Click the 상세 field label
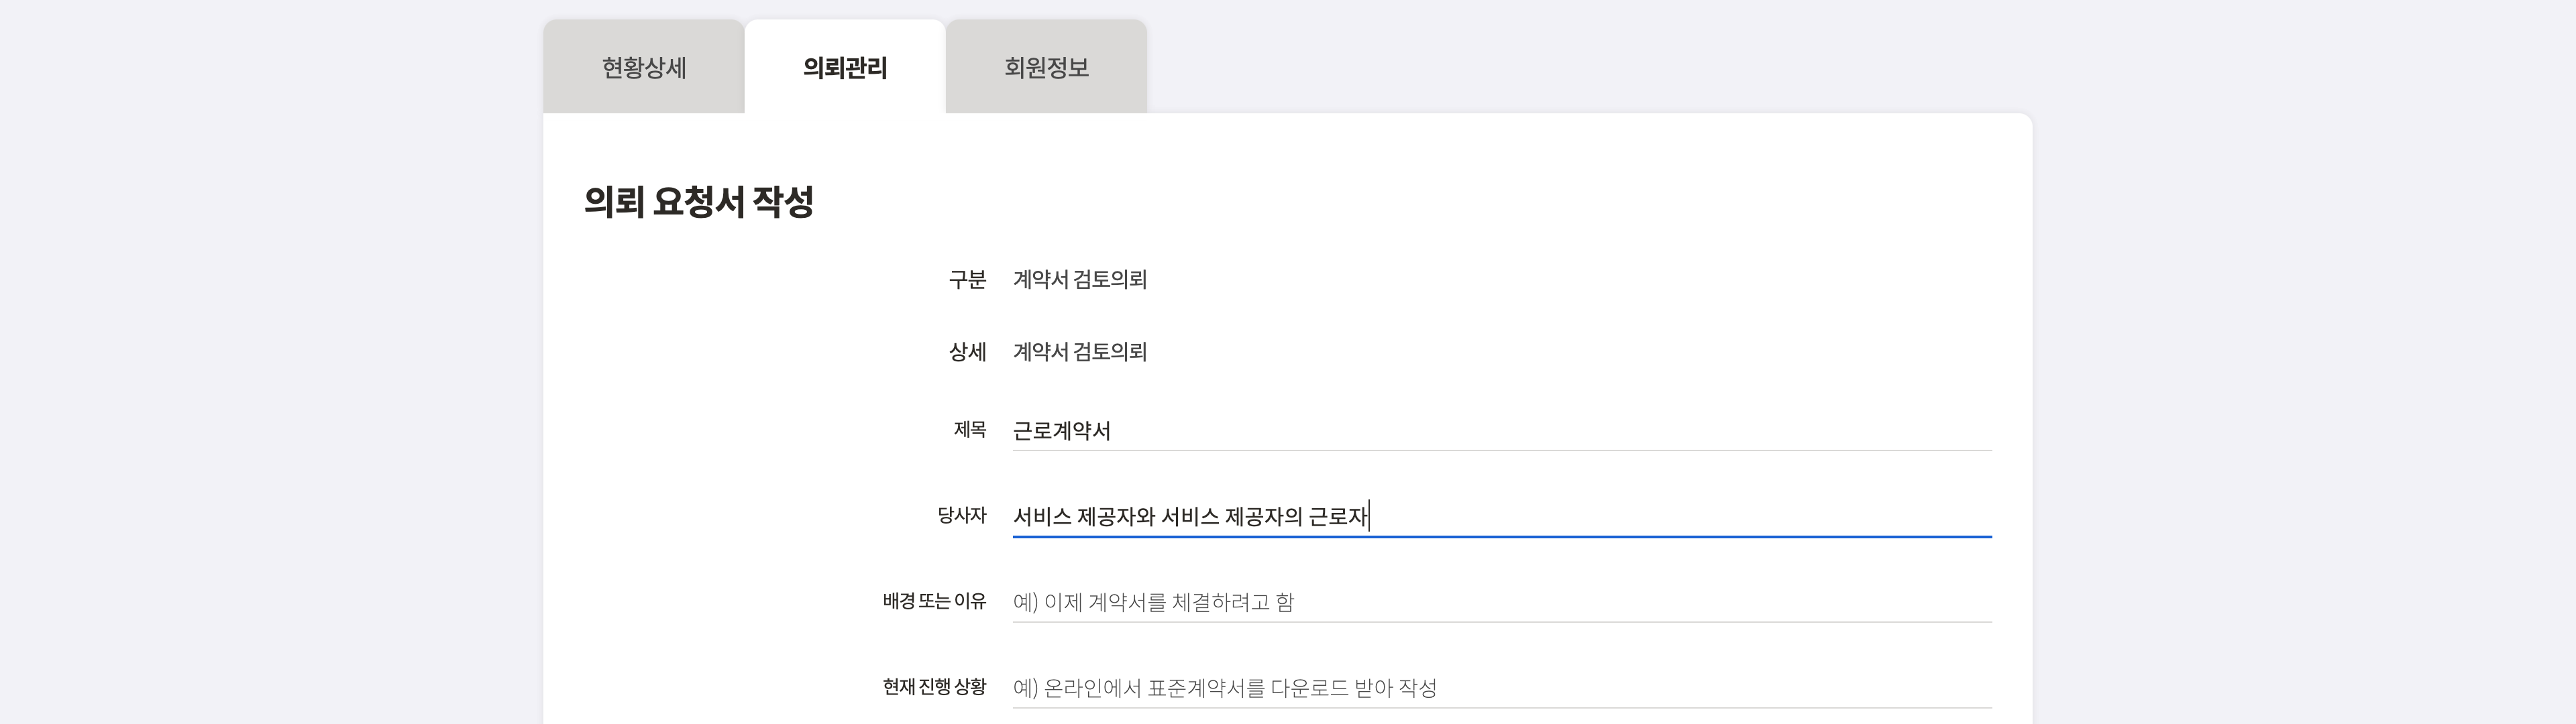2576x724 pixels. click(967, 352)
